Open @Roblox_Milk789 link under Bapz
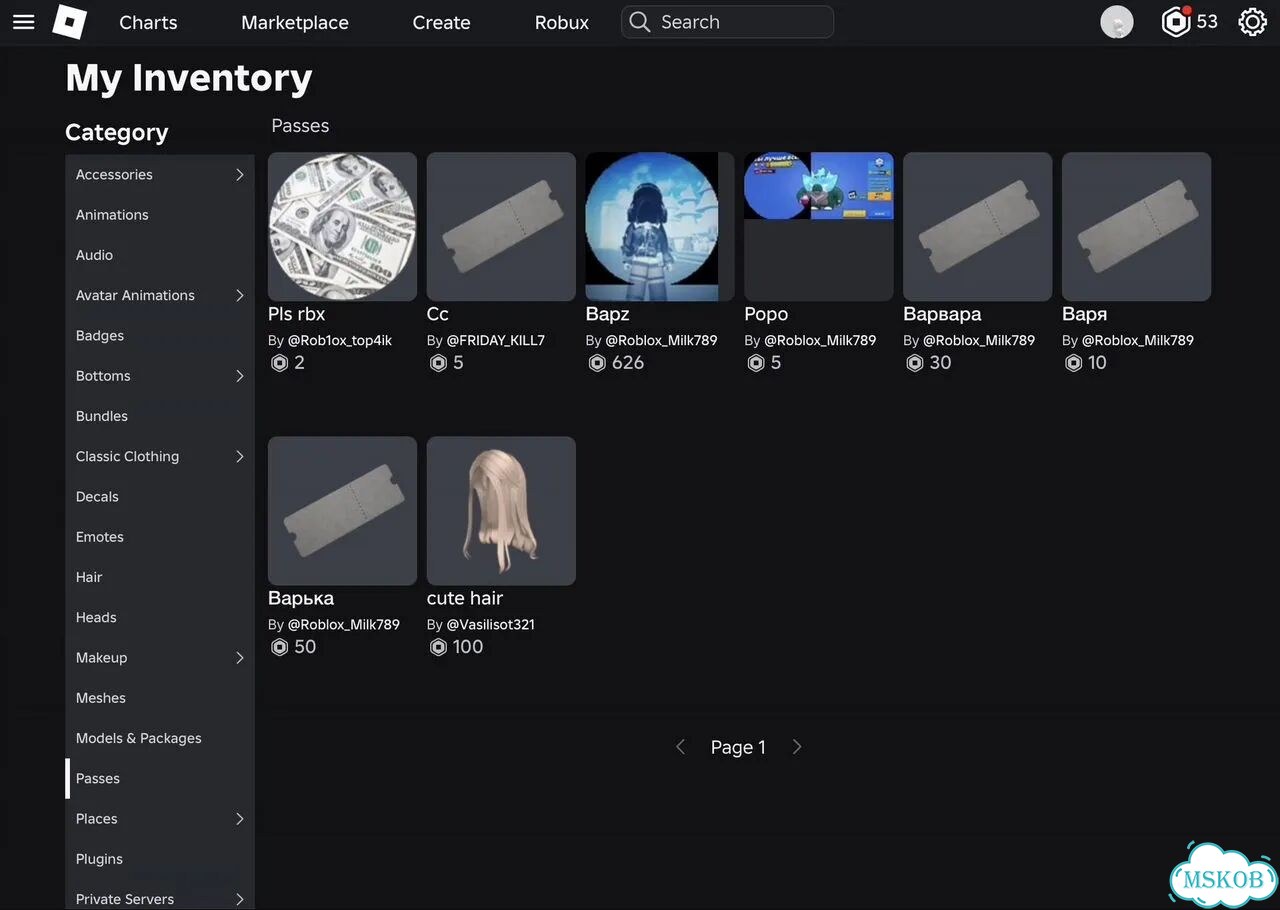 [x=661, y=340]
